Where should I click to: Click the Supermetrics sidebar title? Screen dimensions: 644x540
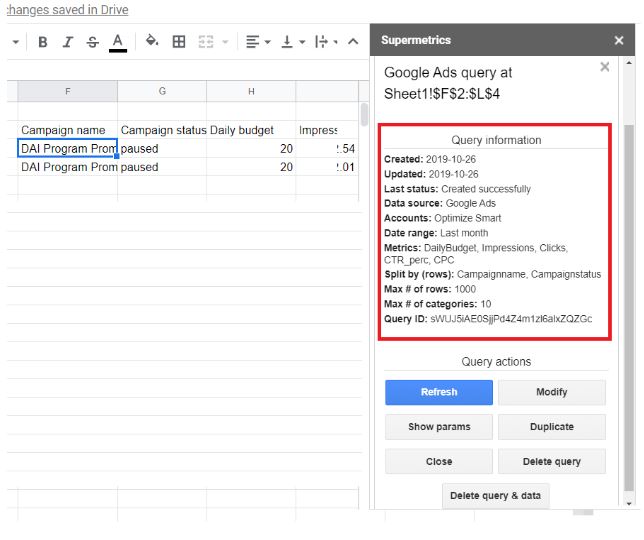click(x=416, y=40)
